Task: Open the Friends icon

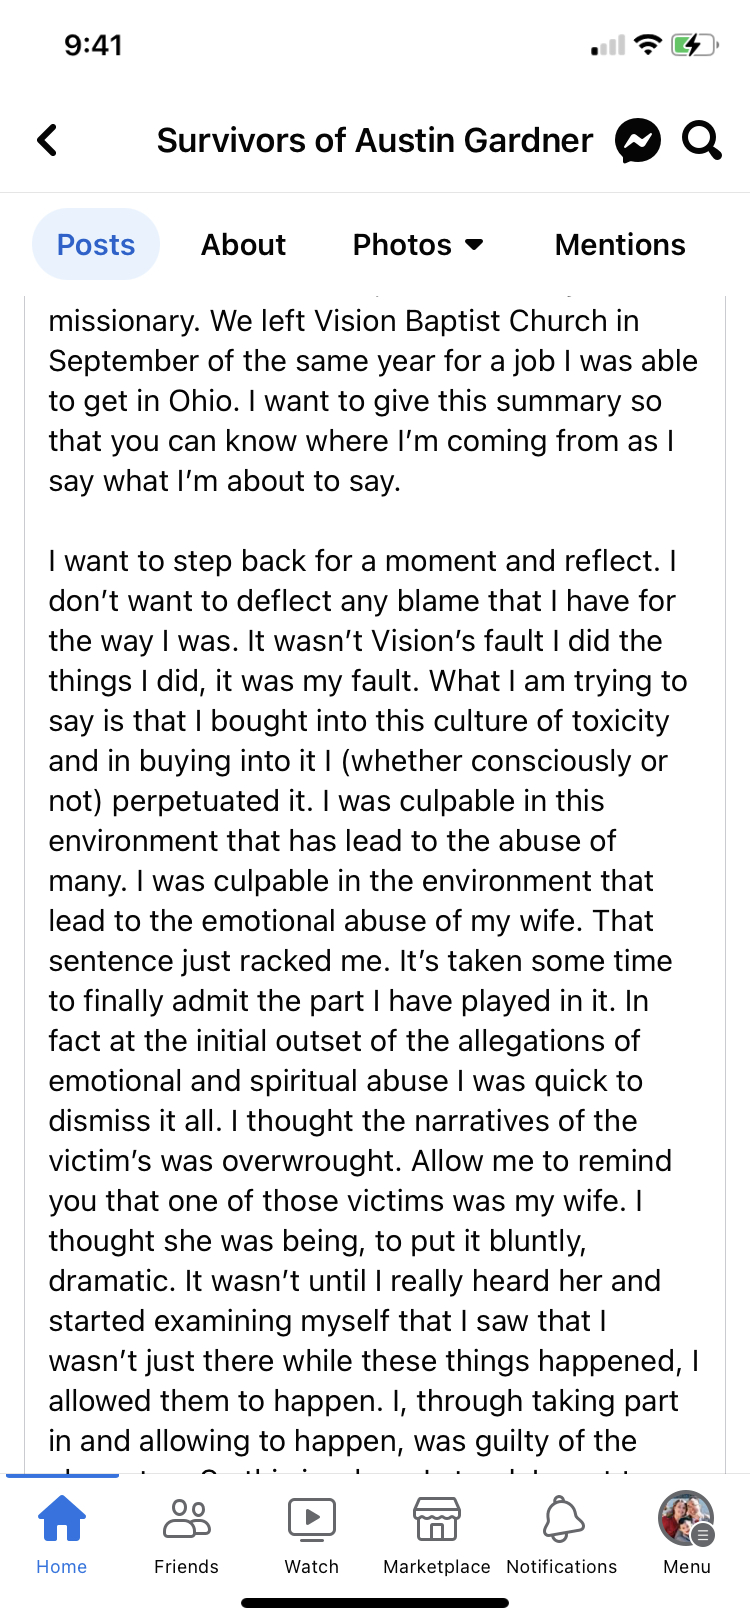Action: [187, 1518]
